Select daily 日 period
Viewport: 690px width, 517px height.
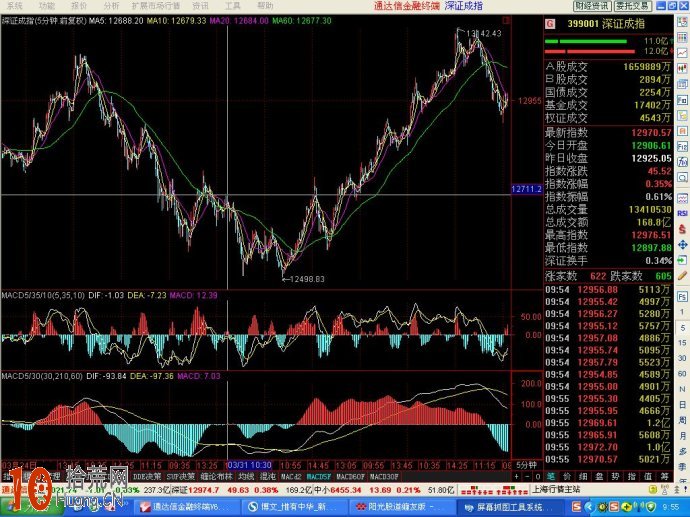point(683,404)
